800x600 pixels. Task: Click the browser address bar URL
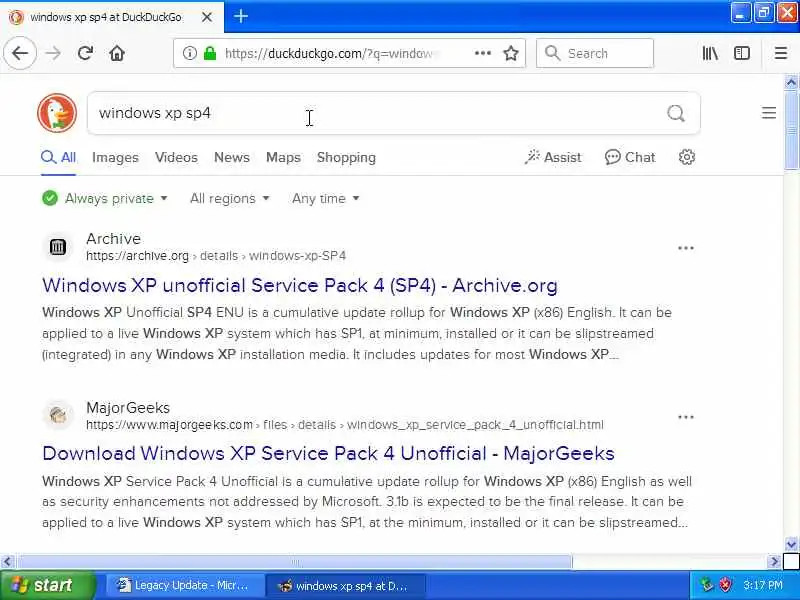click(329, 53)
